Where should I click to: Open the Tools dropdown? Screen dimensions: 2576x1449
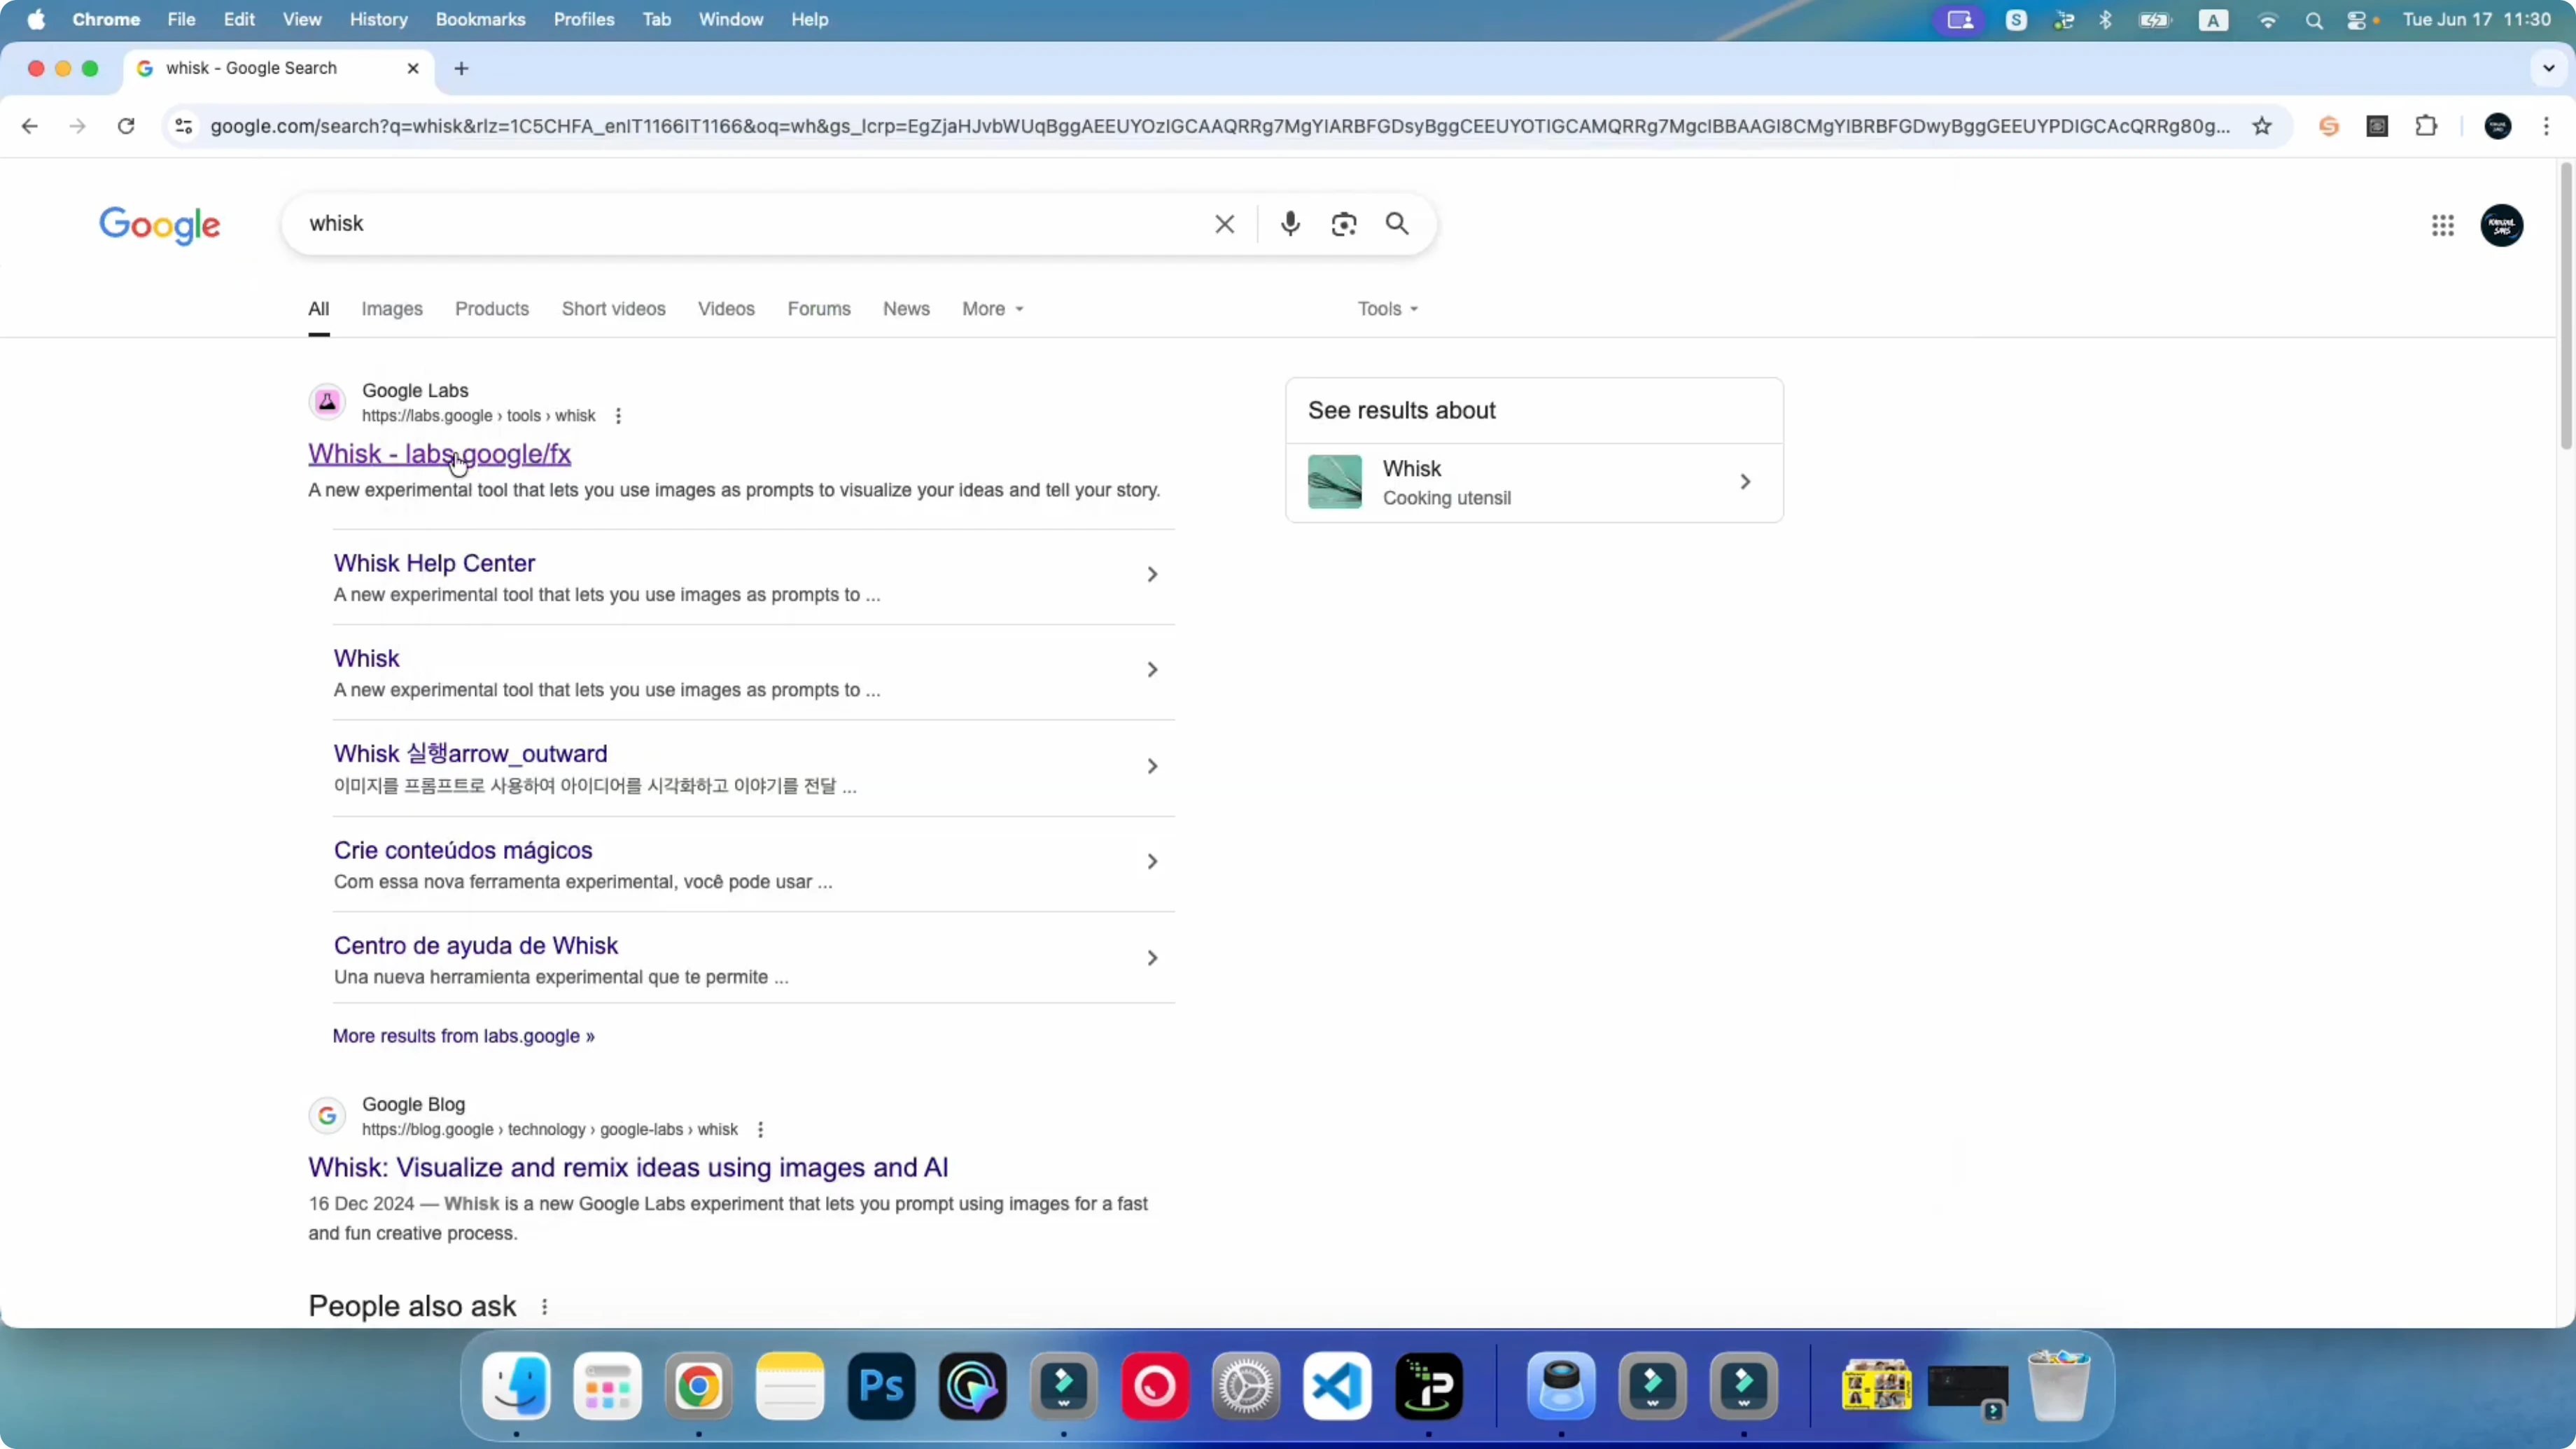1387,309
